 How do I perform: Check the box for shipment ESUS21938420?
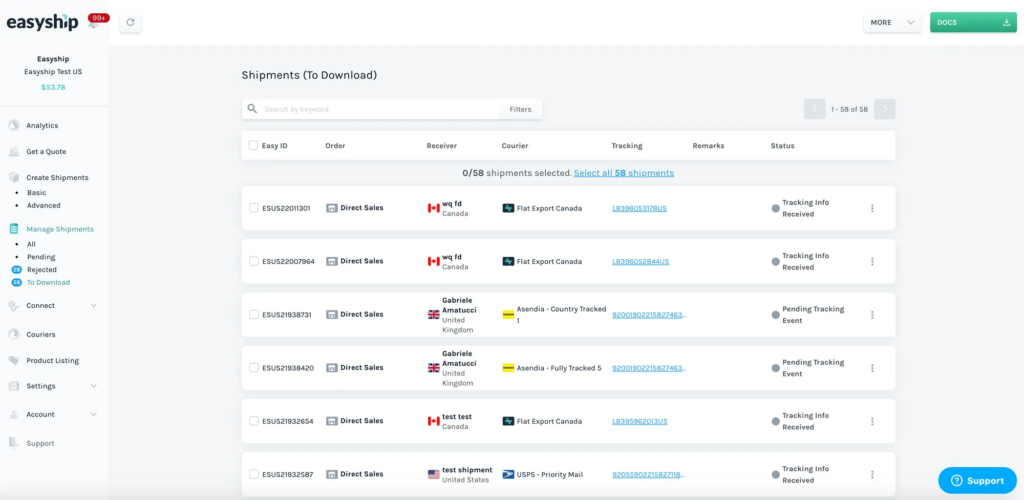pyautogui.click(x=254, y=368)
